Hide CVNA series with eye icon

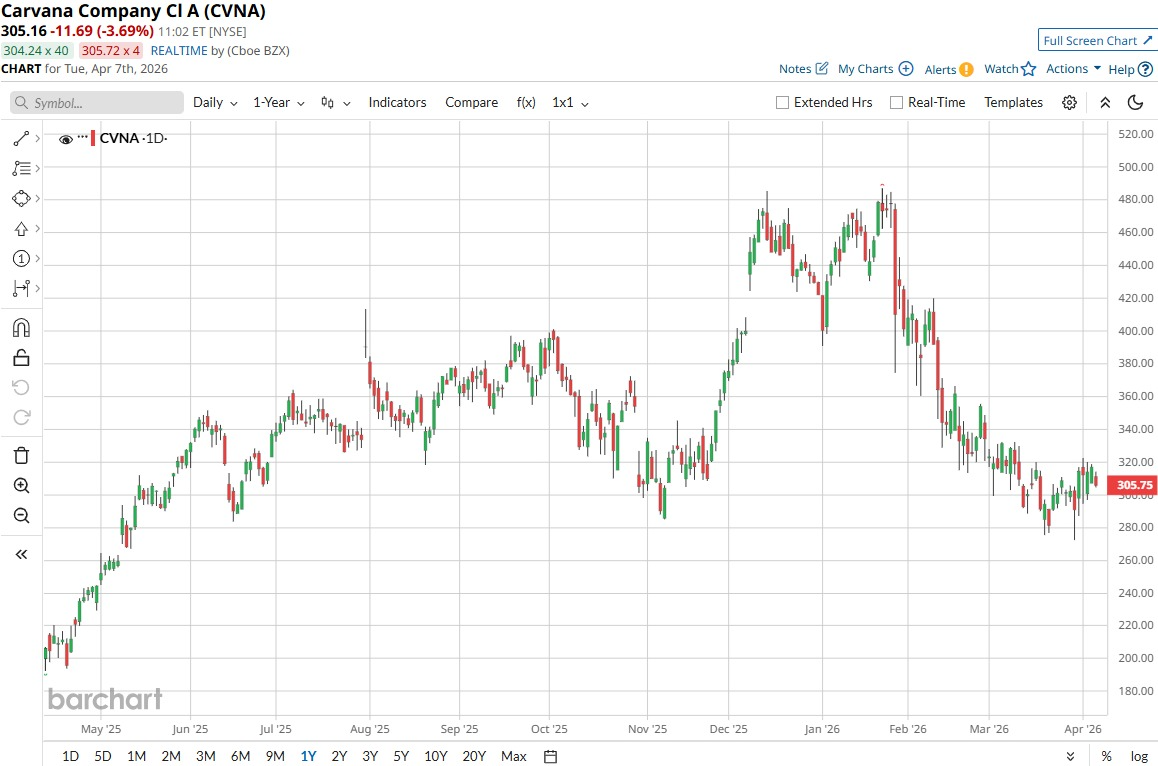click(x=66, y=139)
